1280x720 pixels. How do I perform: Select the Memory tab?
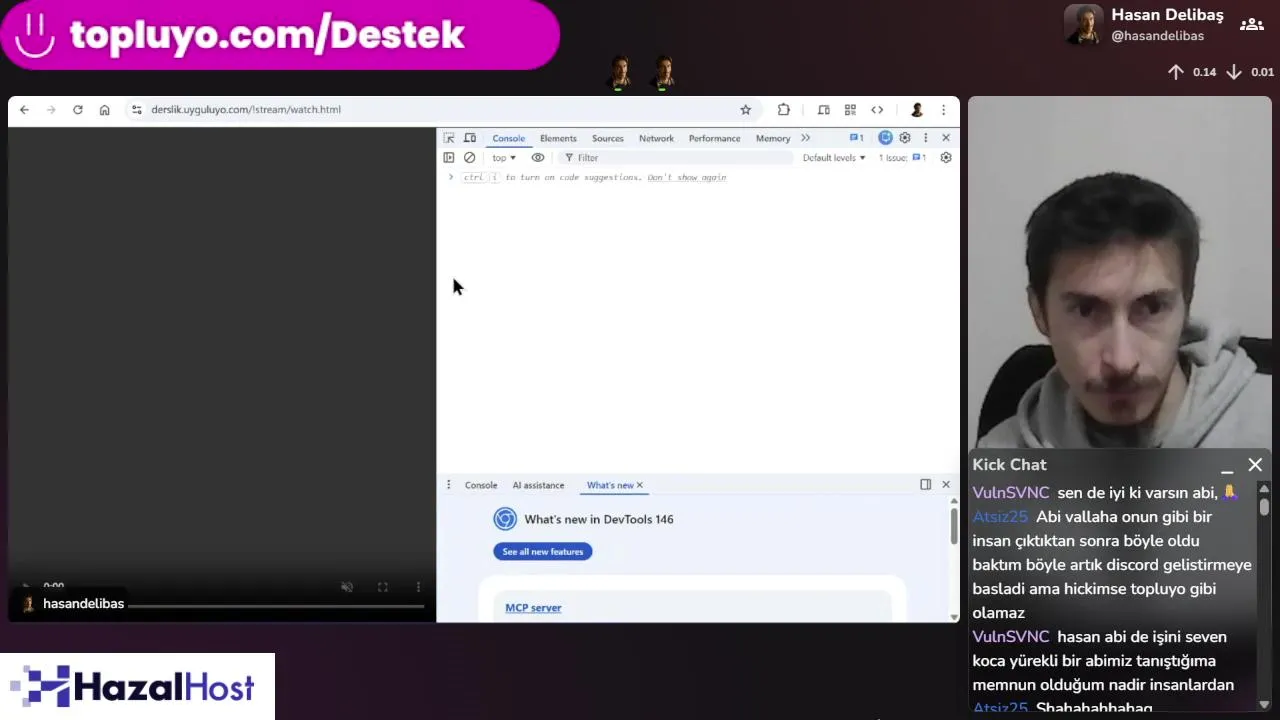pos(773,138)
